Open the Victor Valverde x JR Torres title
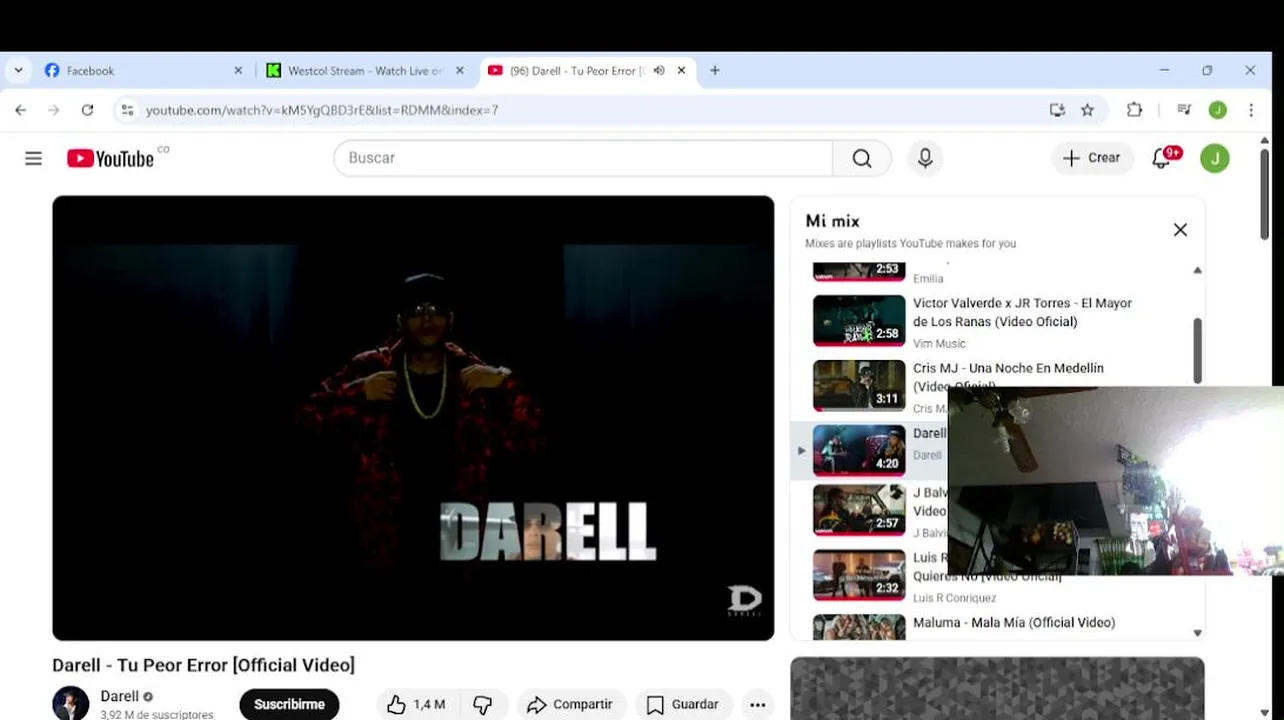Screen dimensions: 1284x720 pyautogui.click(x=1022, y=312)
